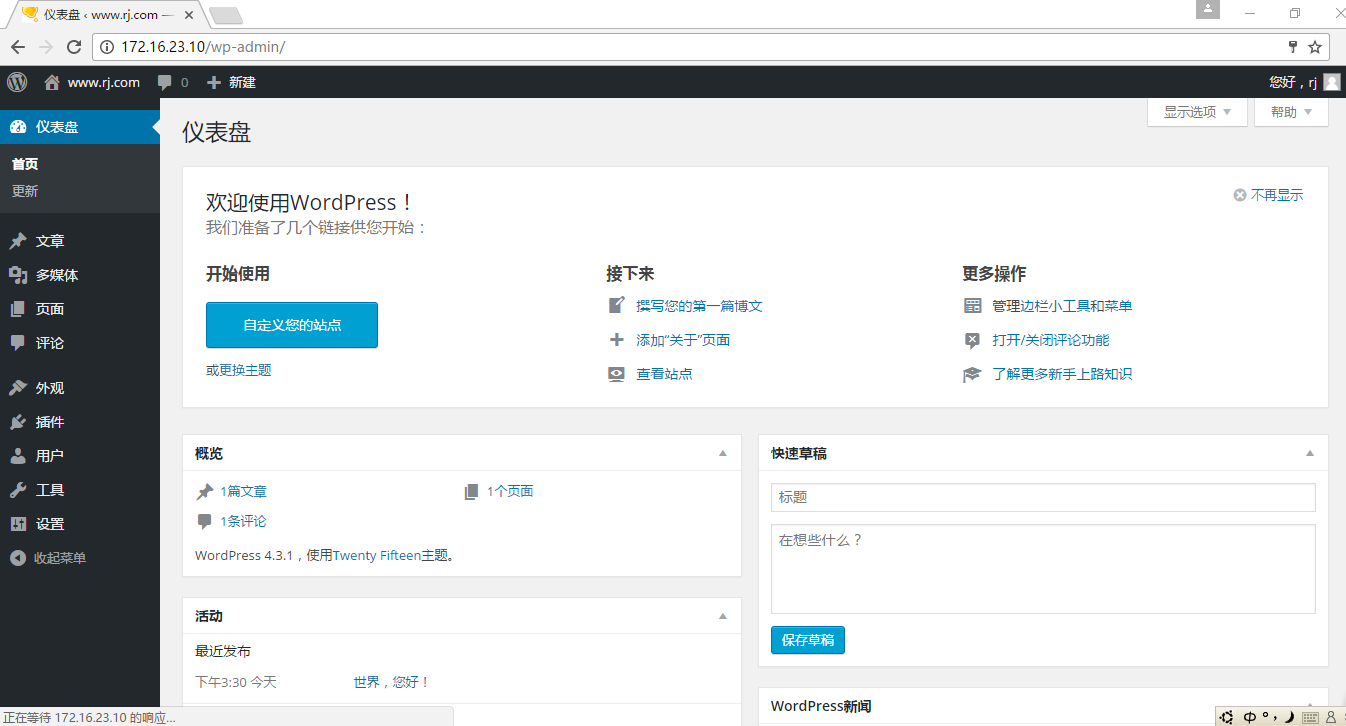Image resolution: width=1346 pixels, height=726 pixels.
Task: Open the 插件 menu in sidebar
Action: (x=80, y=422)
